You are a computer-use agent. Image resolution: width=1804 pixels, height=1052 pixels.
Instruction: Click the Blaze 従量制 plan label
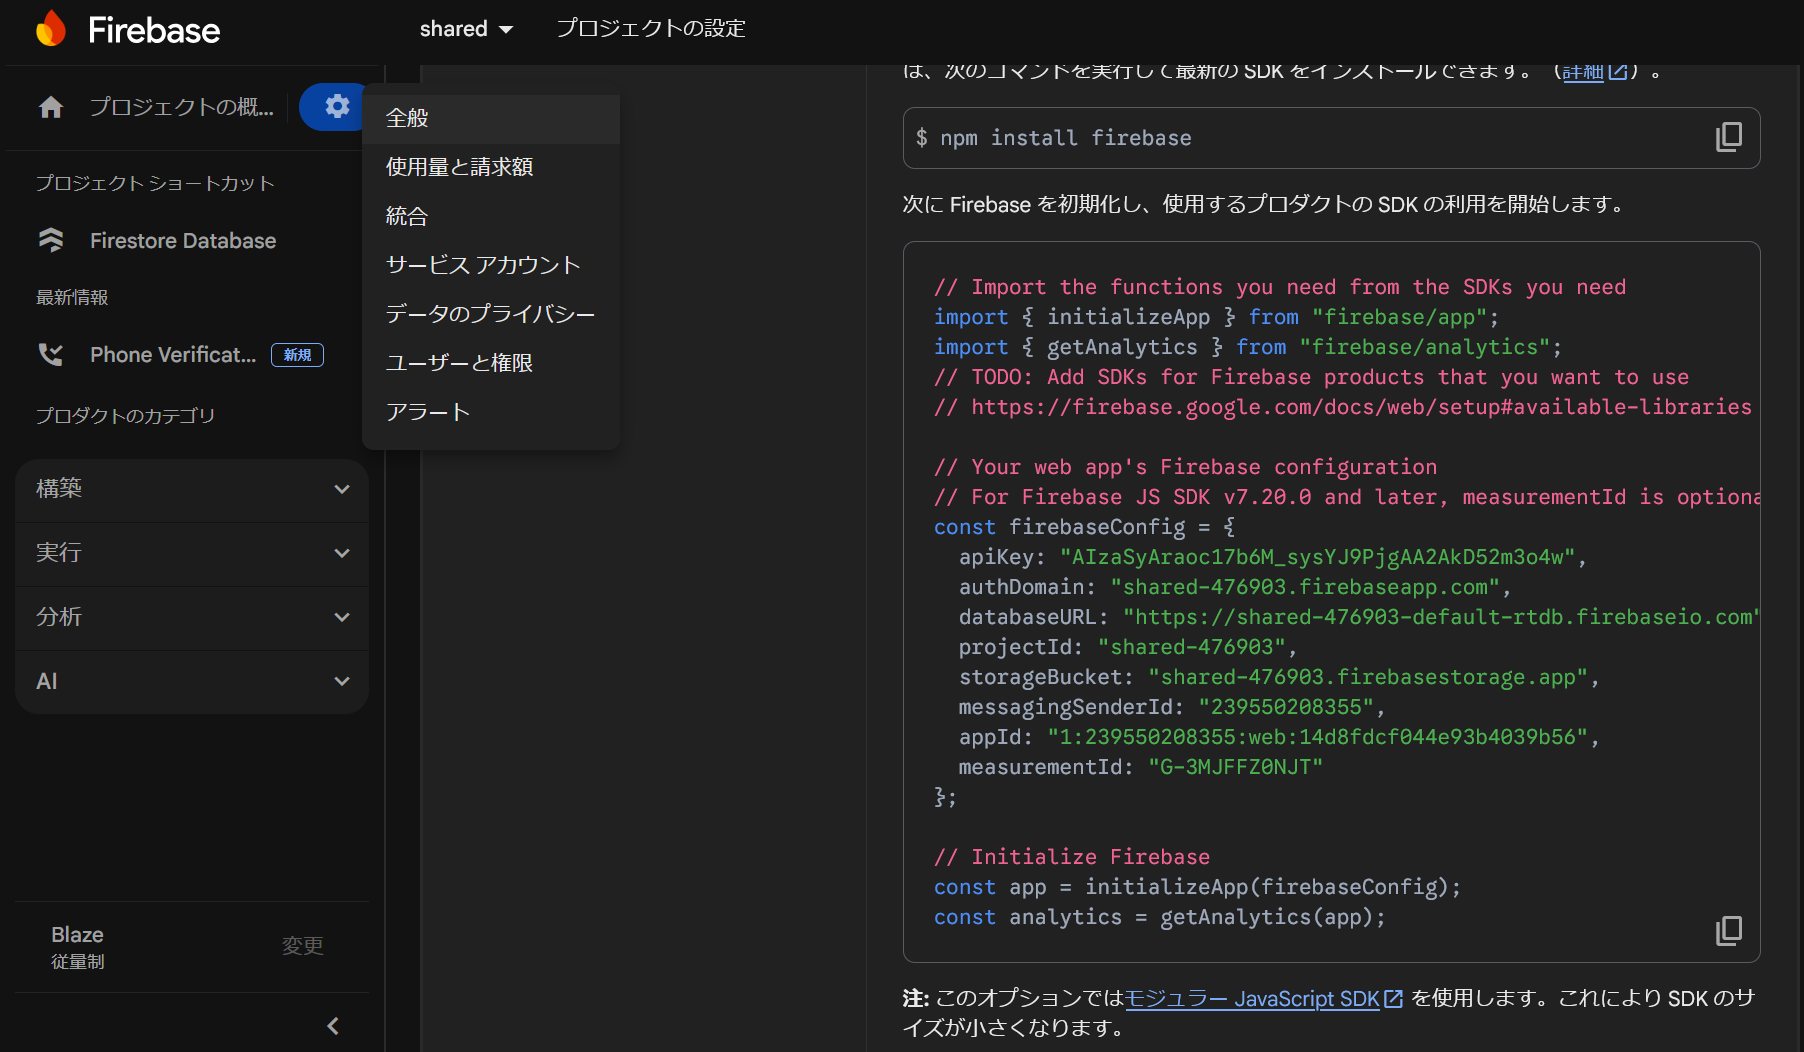pyautogui.click(x=78, y=947)
